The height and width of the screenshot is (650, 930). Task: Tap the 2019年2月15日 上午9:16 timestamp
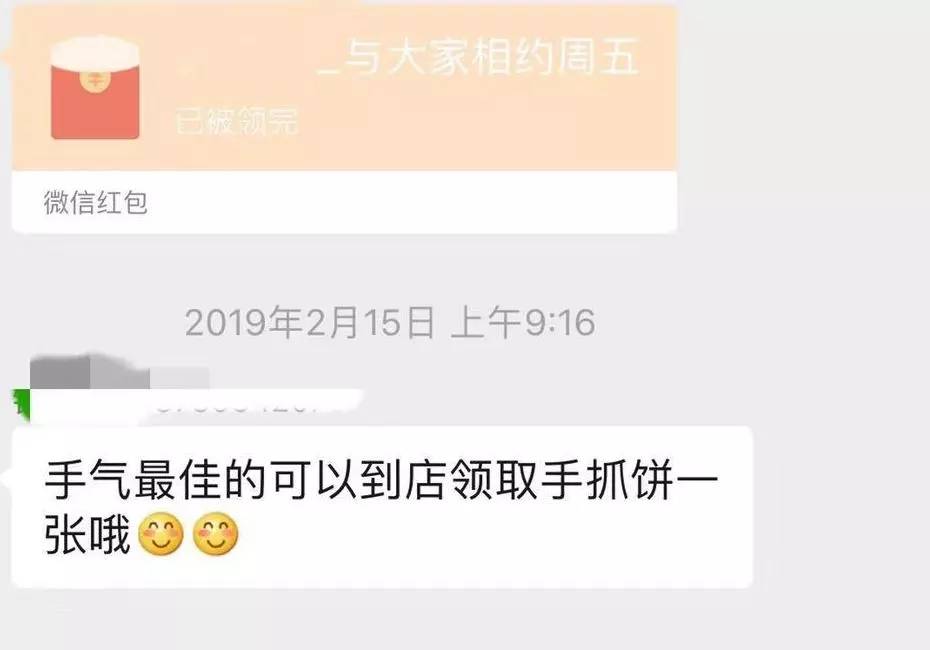(x=390, y=323)
